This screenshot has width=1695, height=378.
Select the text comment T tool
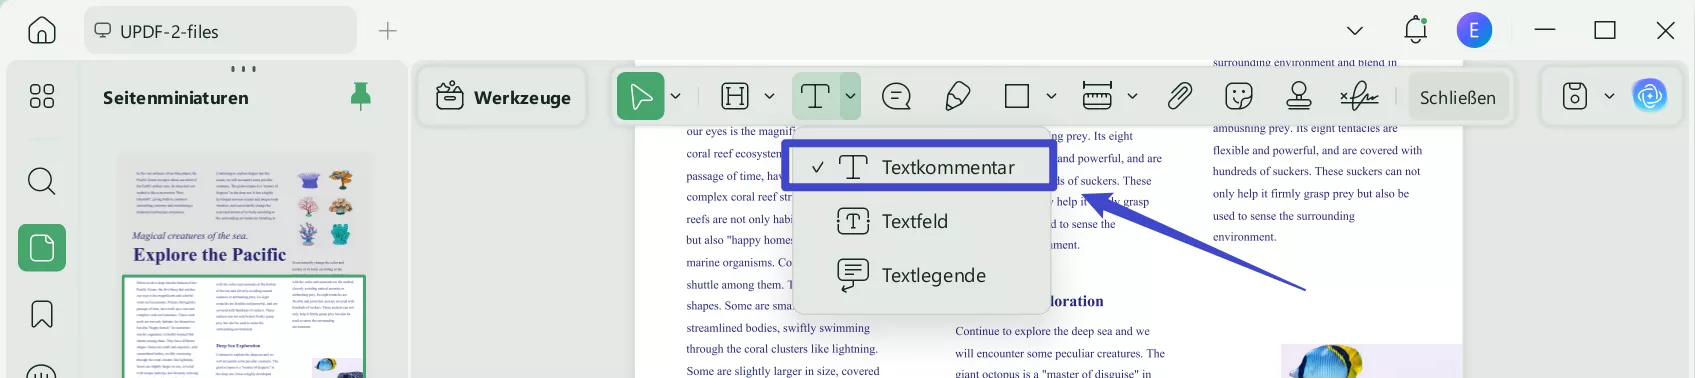[x=816, y=97]
